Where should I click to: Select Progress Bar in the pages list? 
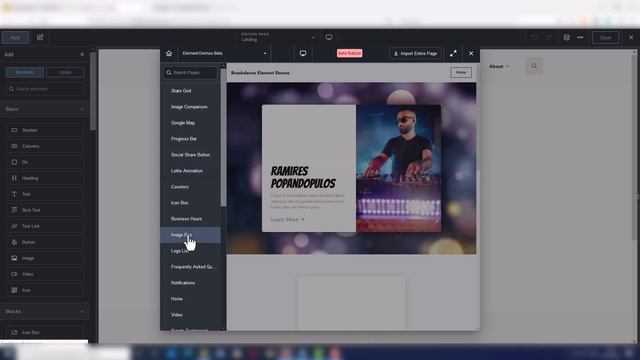(190, 139)
